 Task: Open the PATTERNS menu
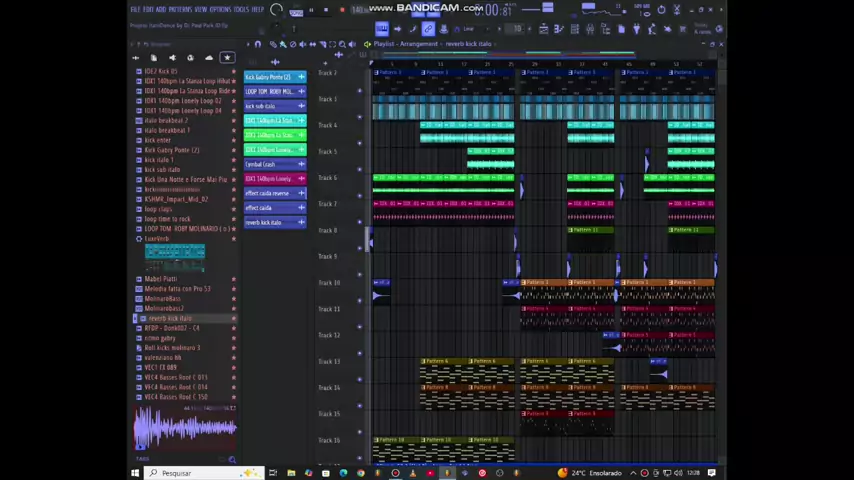coord(180,9)
